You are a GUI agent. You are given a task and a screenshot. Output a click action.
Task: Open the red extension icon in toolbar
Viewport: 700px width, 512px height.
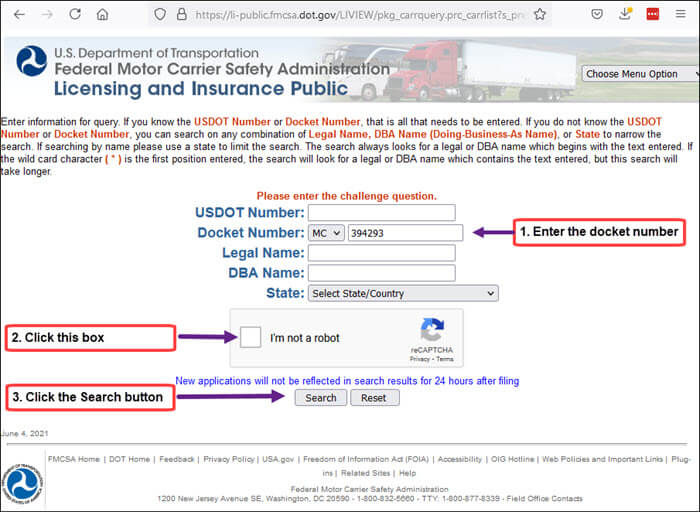tap(653, 14)
